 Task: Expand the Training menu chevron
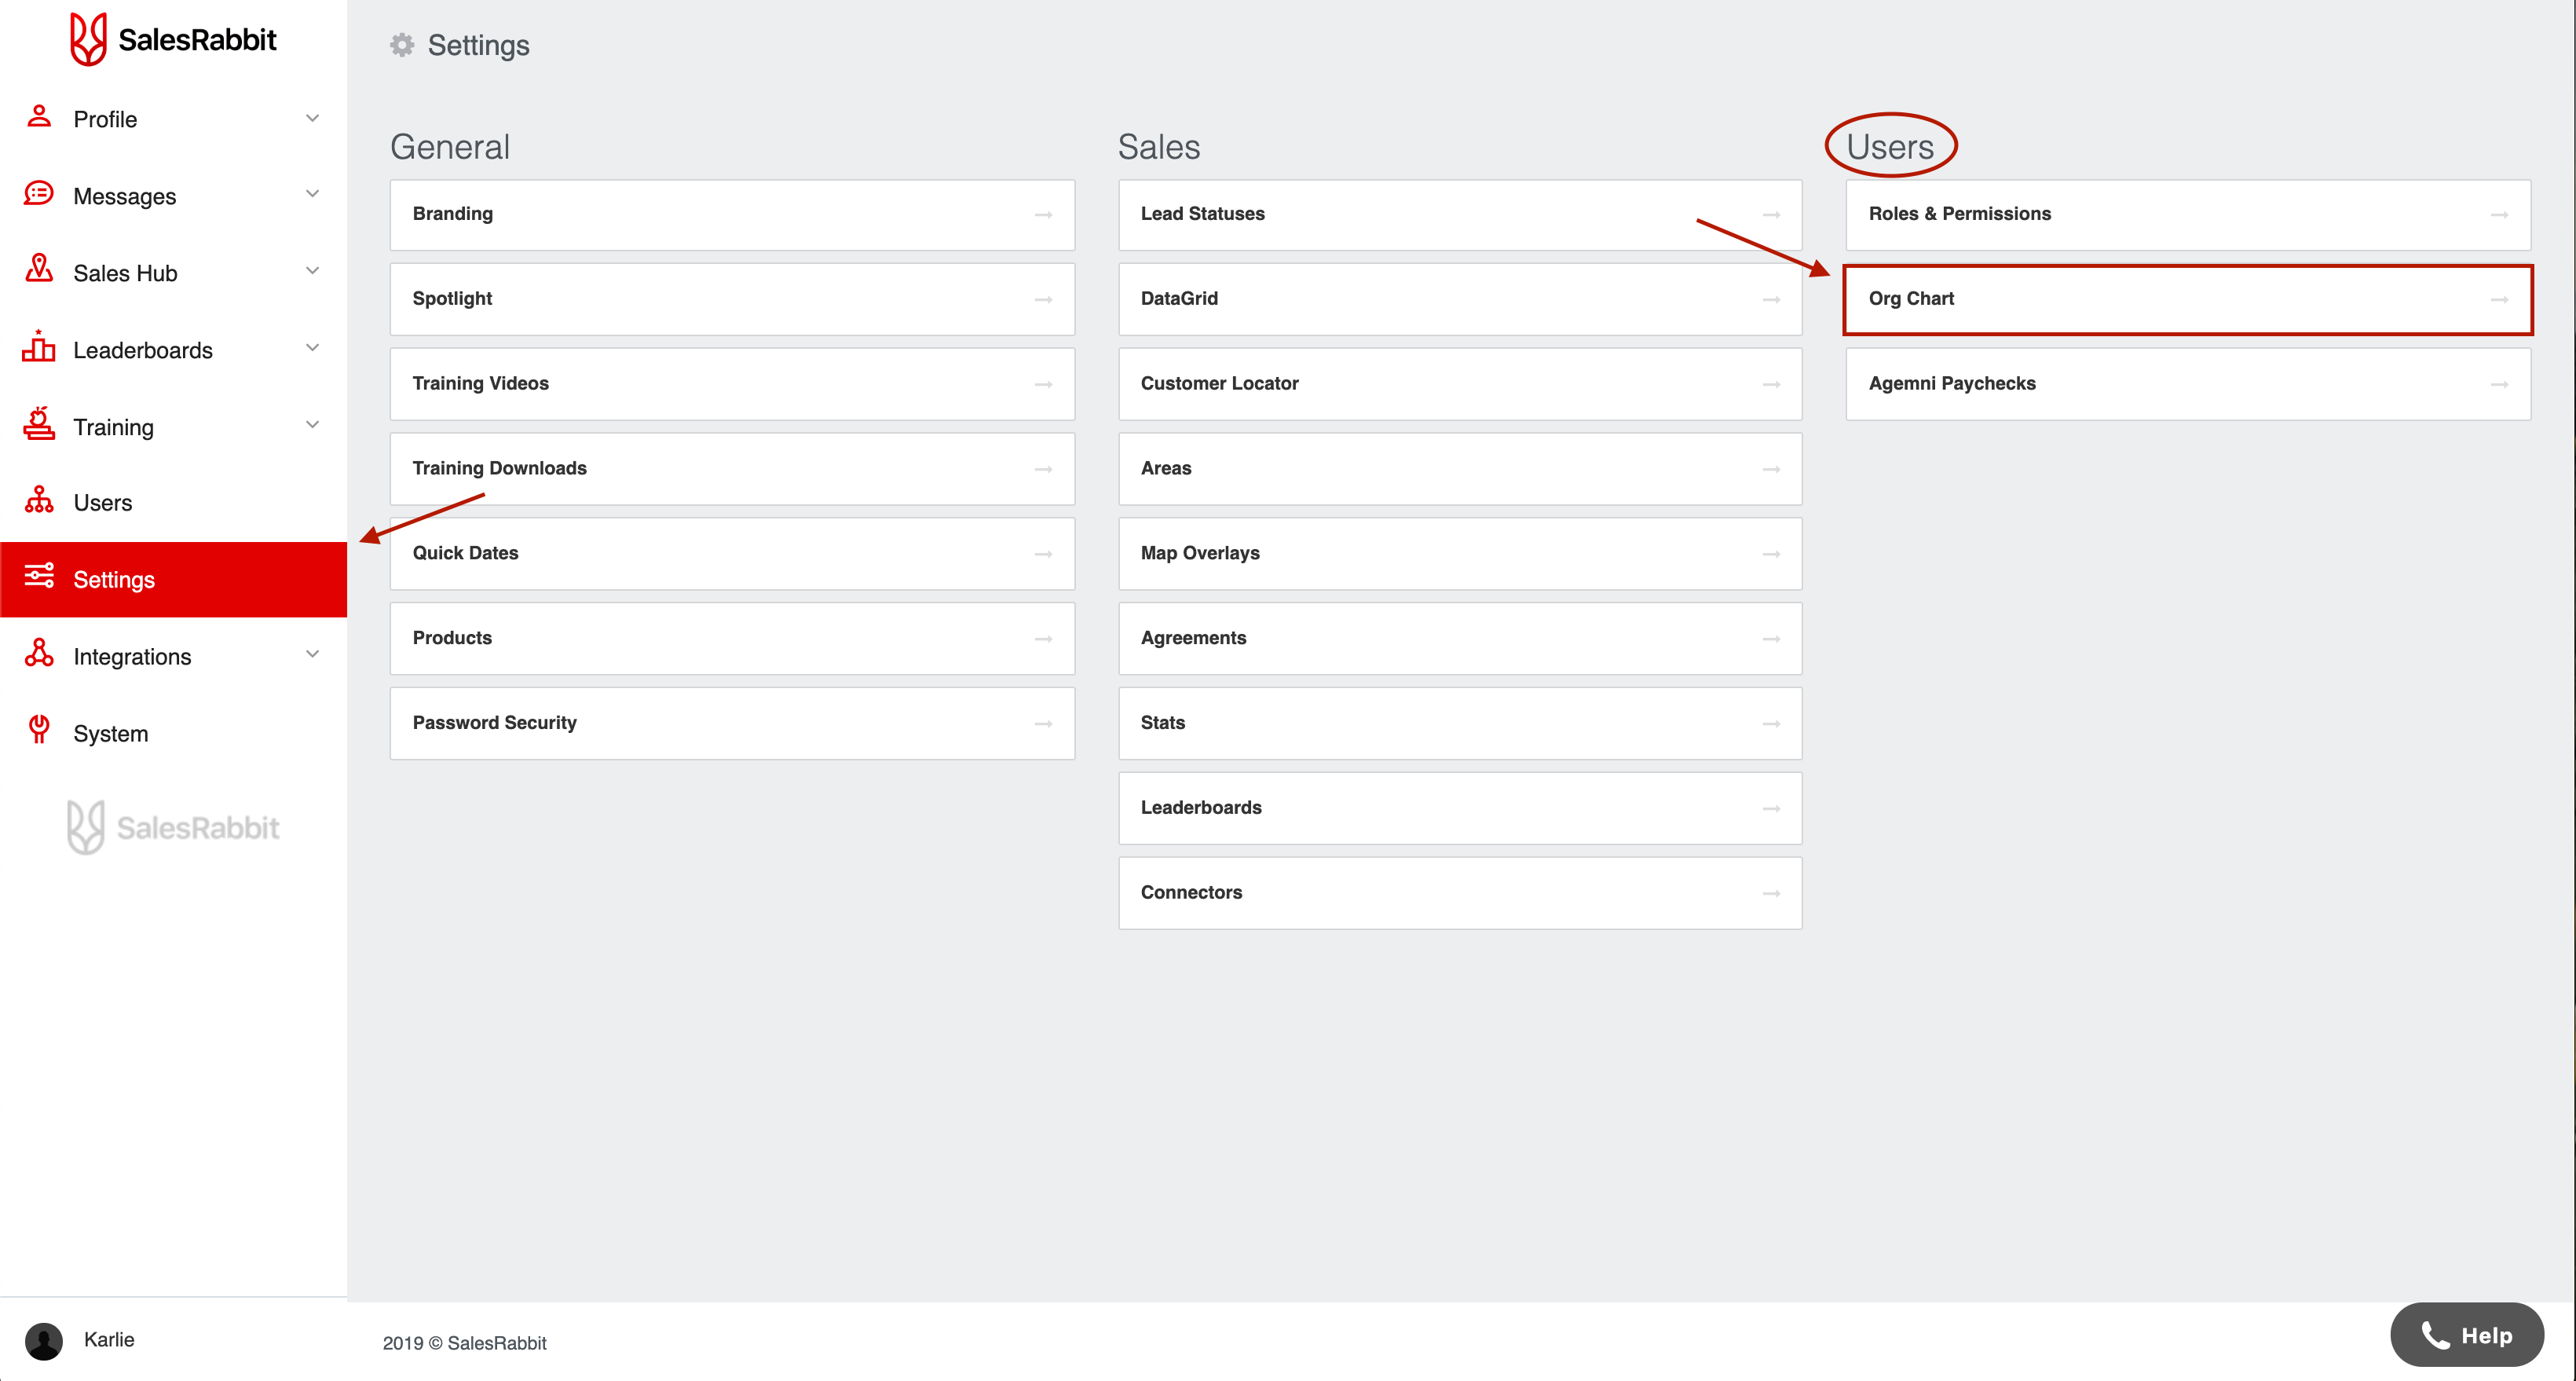[312, 425]
